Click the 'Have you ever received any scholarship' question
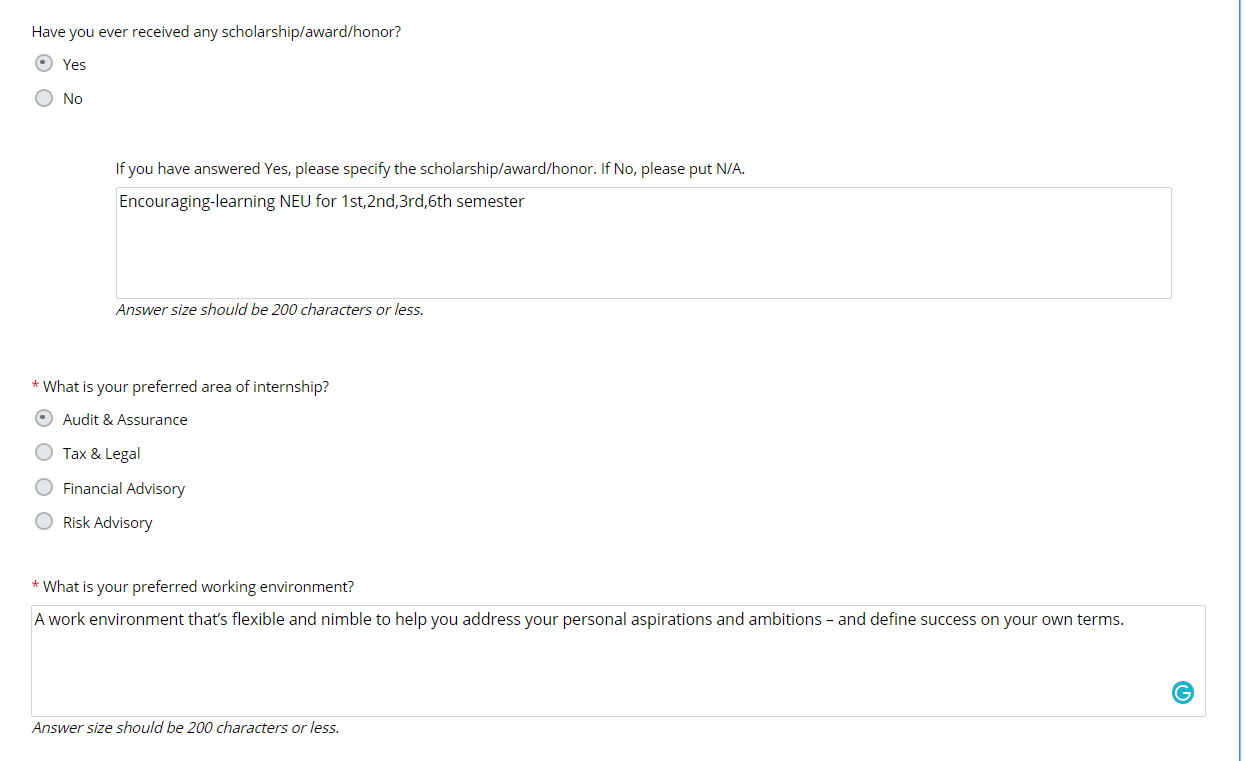The width and height of the screenshot is (1245, 761). [x=216, y=32]
